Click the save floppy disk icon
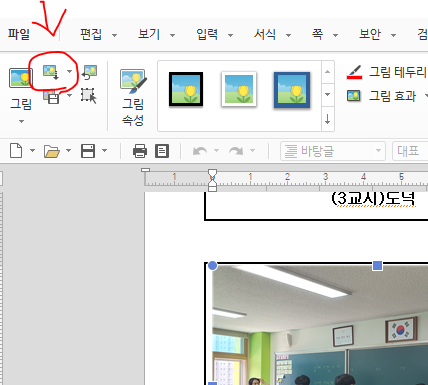Screen dimensions: 428x385 (88, 151)
